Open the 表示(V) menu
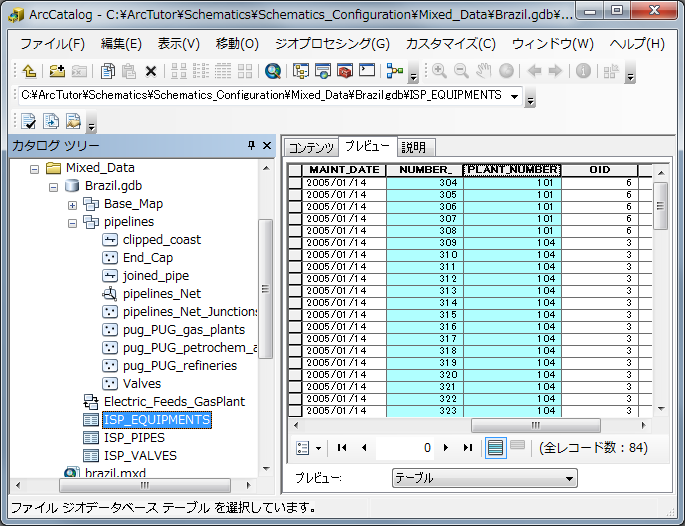Viewport: 685px width, 526px height. pos(178,44)
